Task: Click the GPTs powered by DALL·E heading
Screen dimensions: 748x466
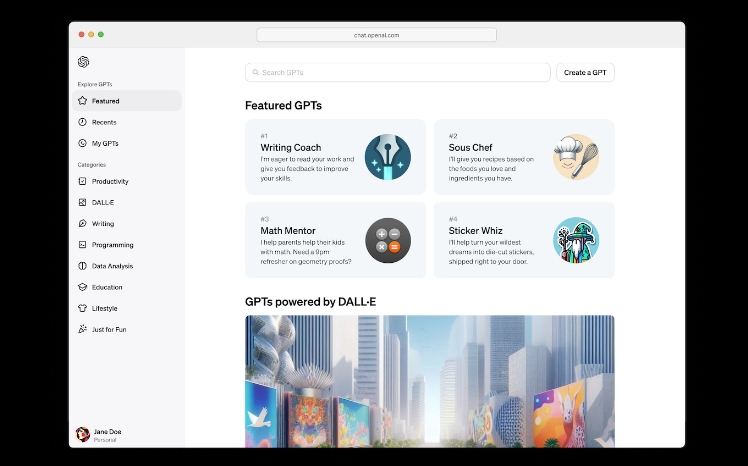Action: click(x=311, y=301)
